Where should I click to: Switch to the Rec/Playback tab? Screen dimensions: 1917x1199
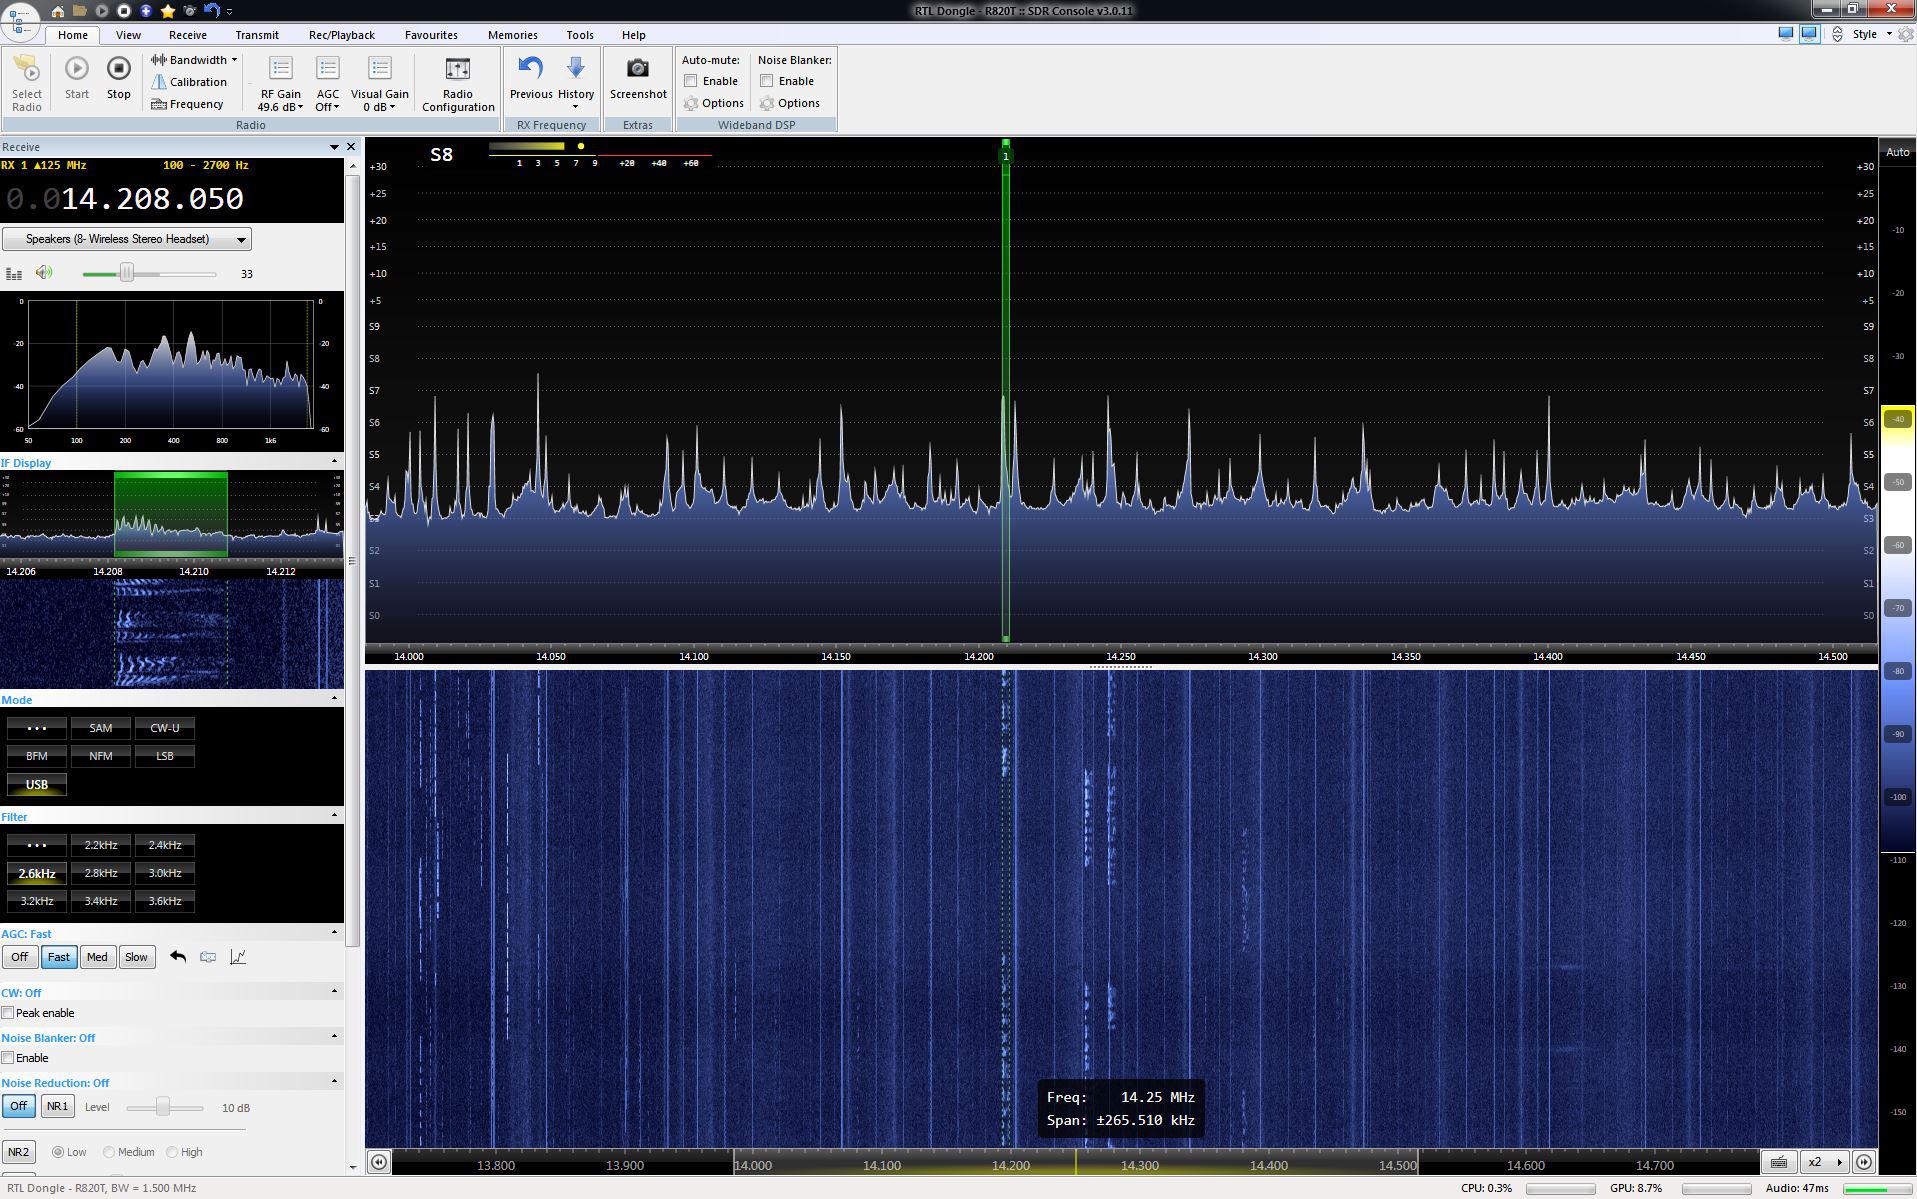tap(341, 34)
